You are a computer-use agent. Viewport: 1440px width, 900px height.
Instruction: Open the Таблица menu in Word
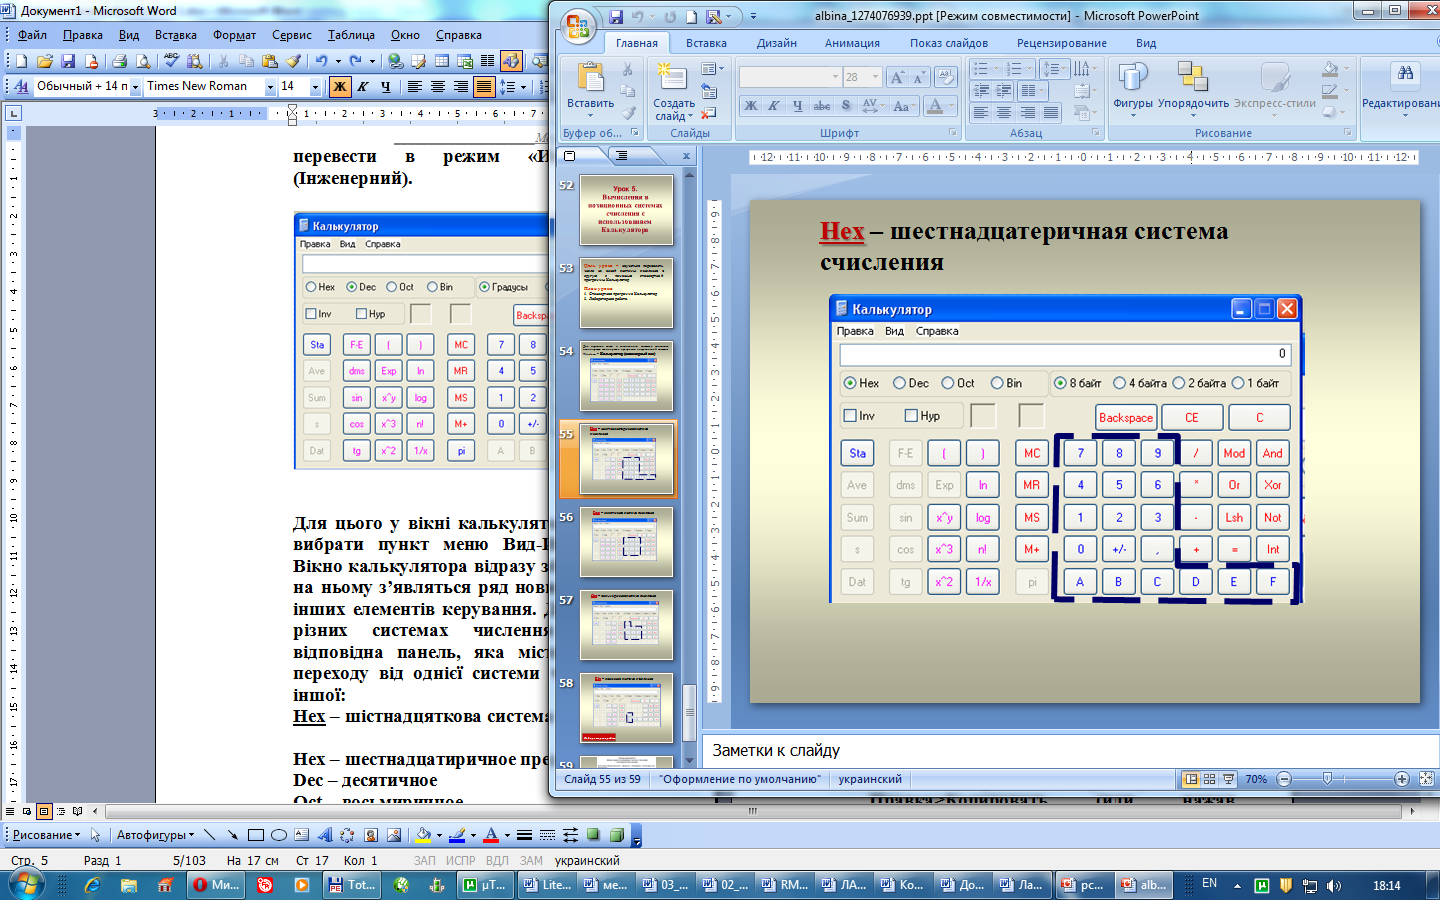point(351,35)
